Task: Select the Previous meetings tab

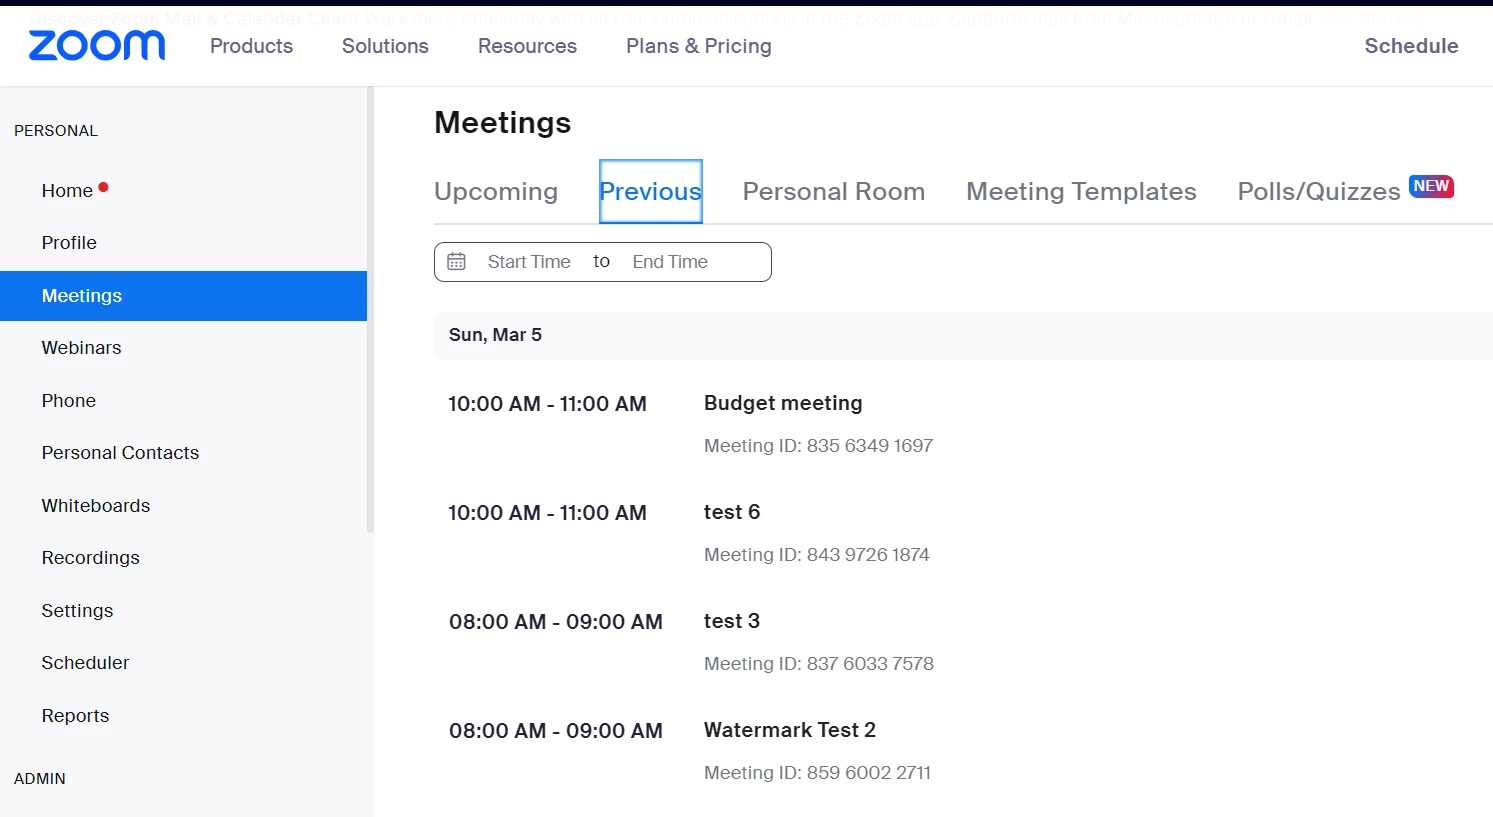Action: (x=651, y=191)
